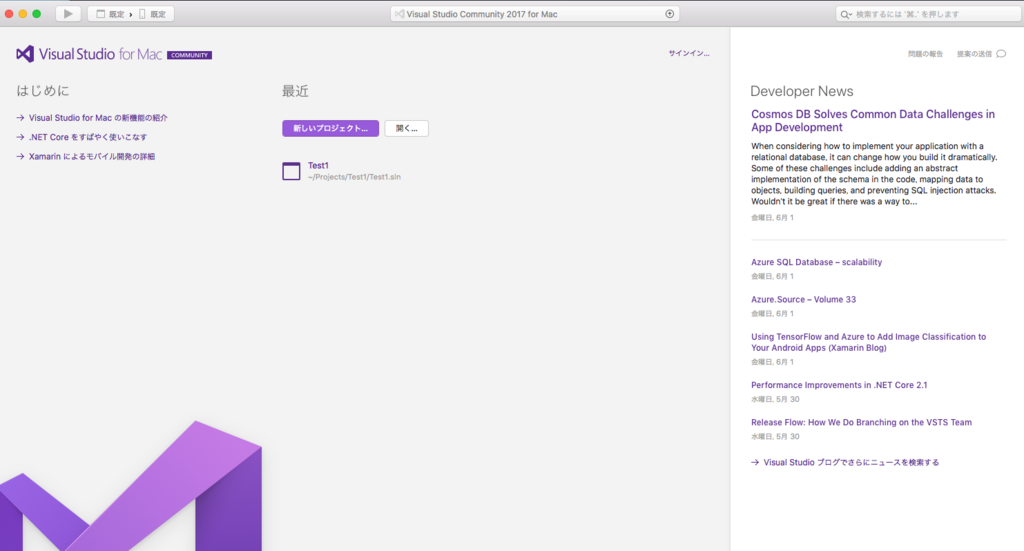This screenshot has width=1024, height=551.
Task: Click the 開く... open button
Action: click(406, 129)
